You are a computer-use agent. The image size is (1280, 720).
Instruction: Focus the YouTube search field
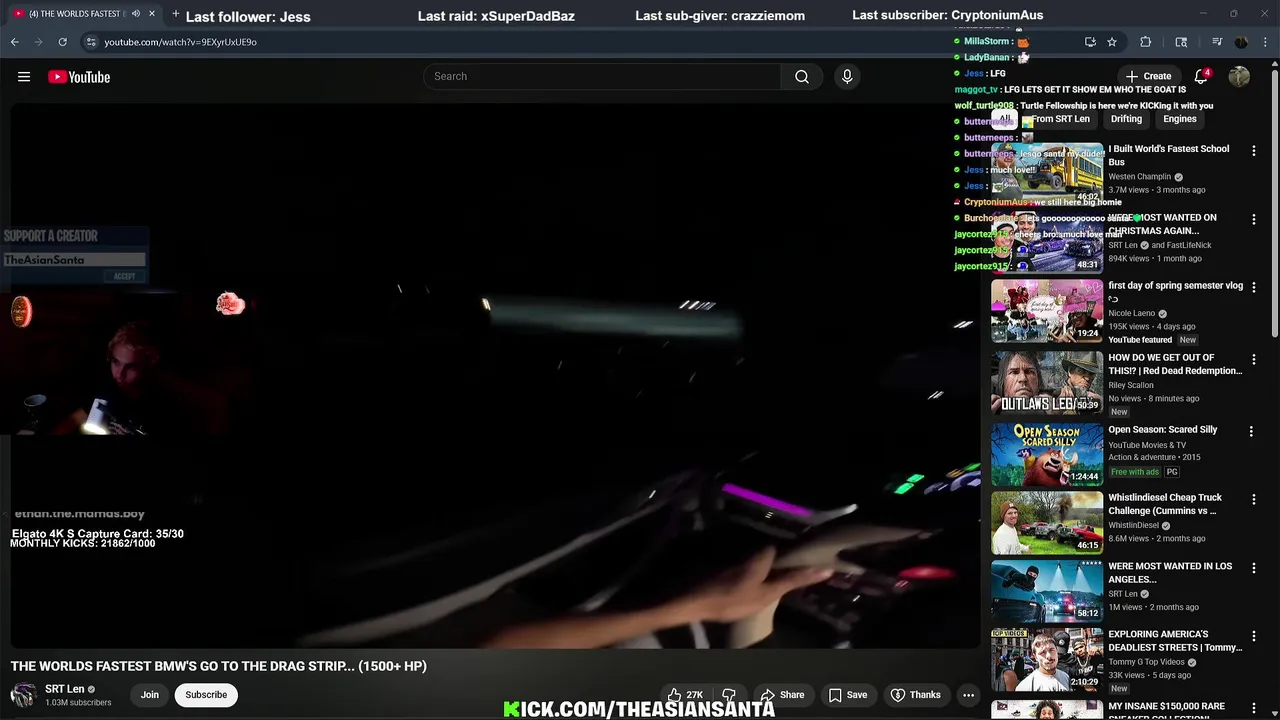[602, 77]
